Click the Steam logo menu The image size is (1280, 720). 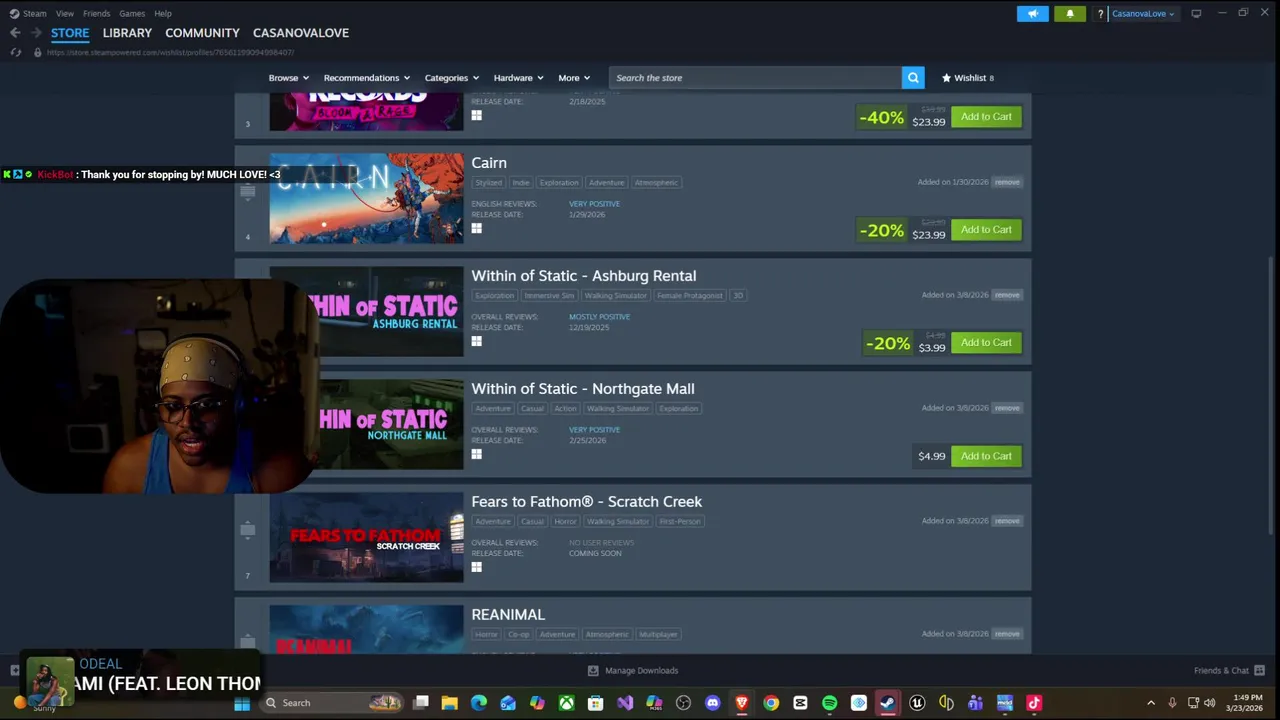(x=28, y=14)
